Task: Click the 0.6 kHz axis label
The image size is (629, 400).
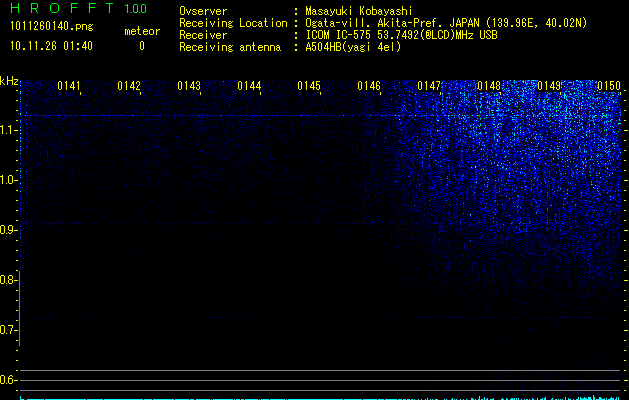Action: click(x=8, y=380)
